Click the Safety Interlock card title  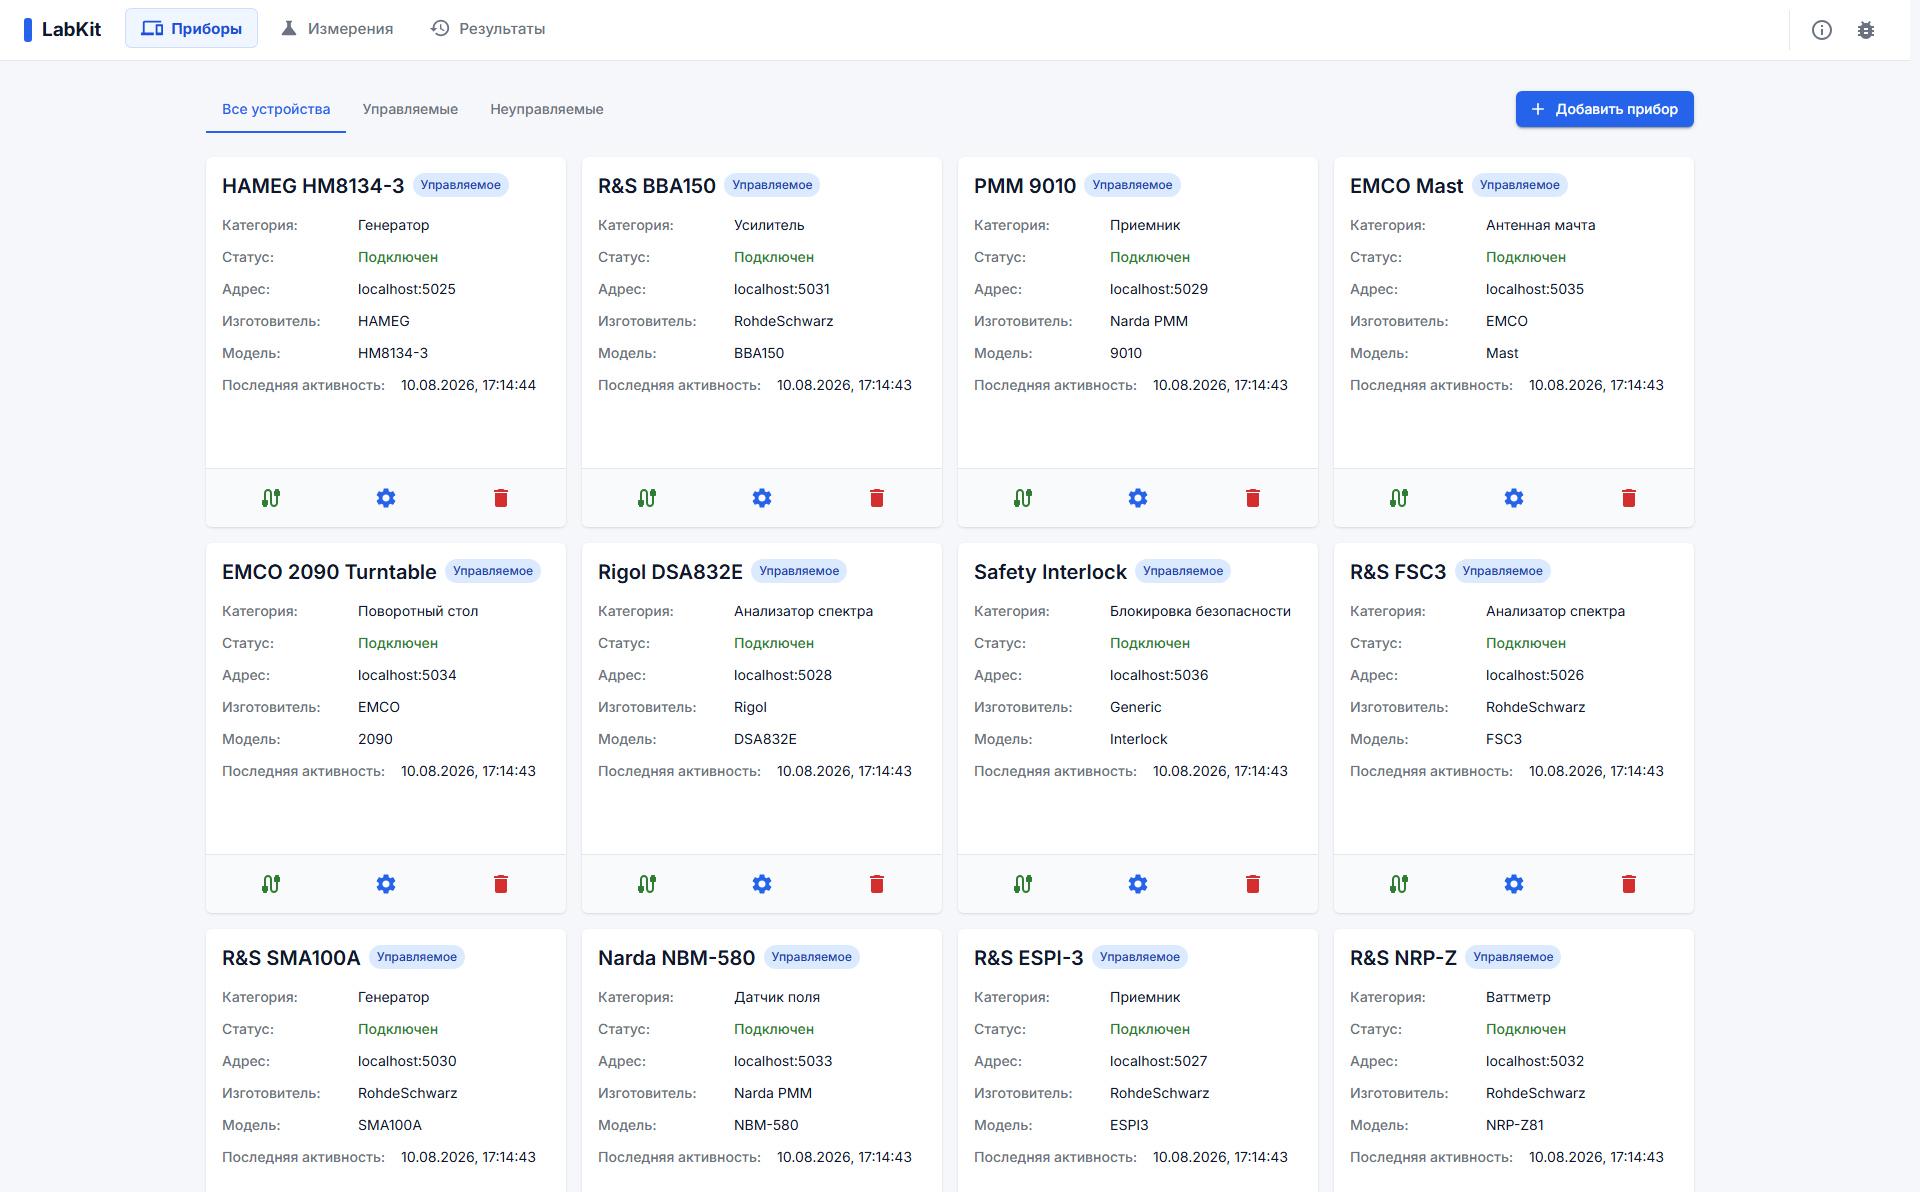[1050, 572]
